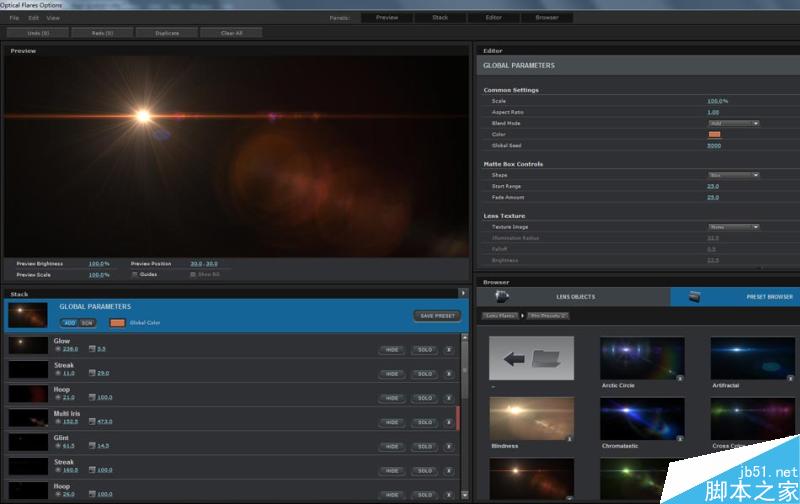The height and width of the screenshot is (504, 800).
Task: Enable the Guides checkbox
Action: (135, 274)
